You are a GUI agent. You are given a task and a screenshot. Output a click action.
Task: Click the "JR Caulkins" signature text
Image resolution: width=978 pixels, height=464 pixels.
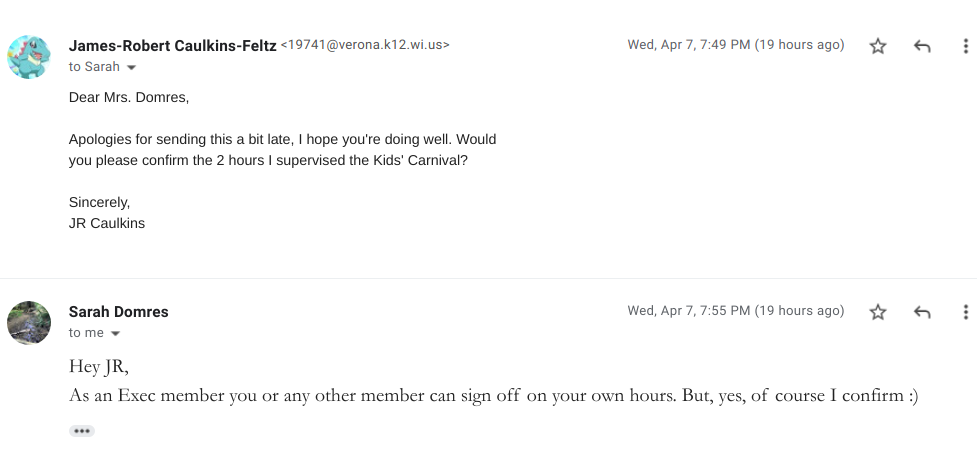[107, 223]
